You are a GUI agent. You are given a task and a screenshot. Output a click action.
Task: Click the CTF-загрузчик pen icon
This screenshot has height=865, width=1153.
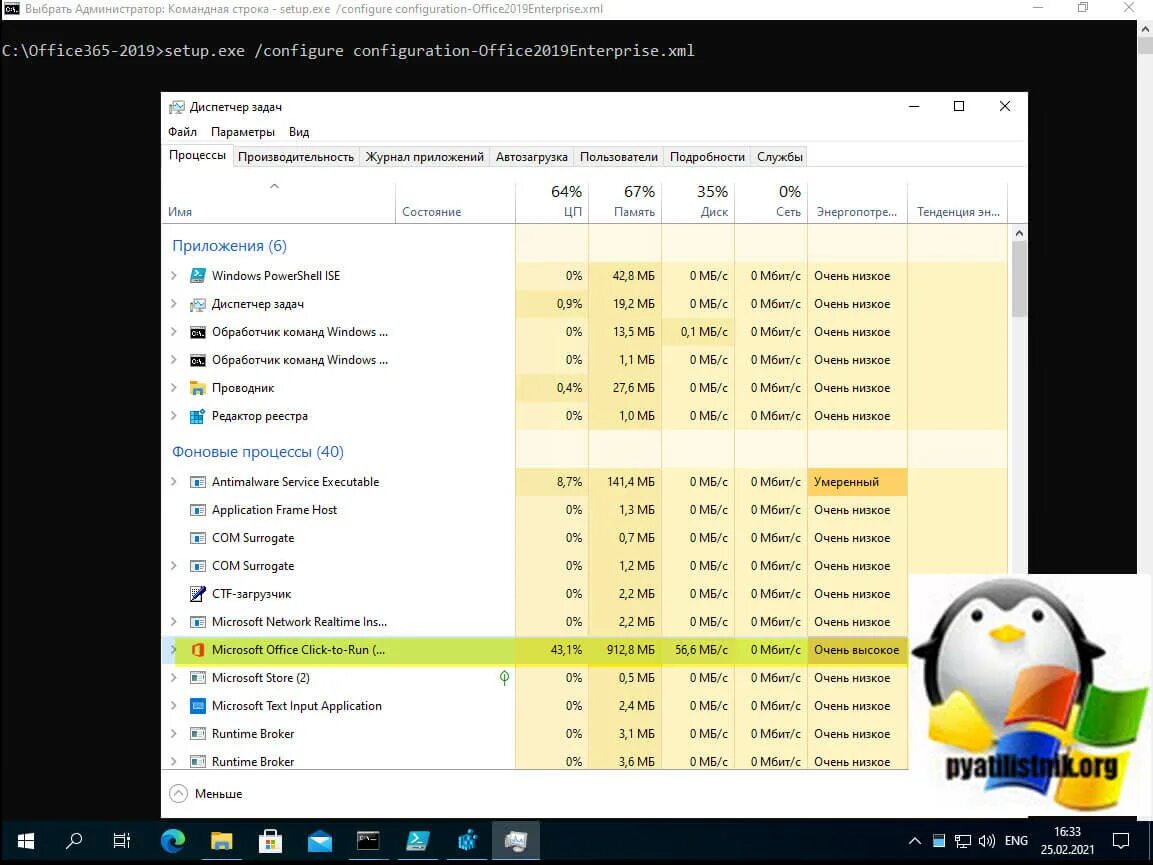pos(197,594)
